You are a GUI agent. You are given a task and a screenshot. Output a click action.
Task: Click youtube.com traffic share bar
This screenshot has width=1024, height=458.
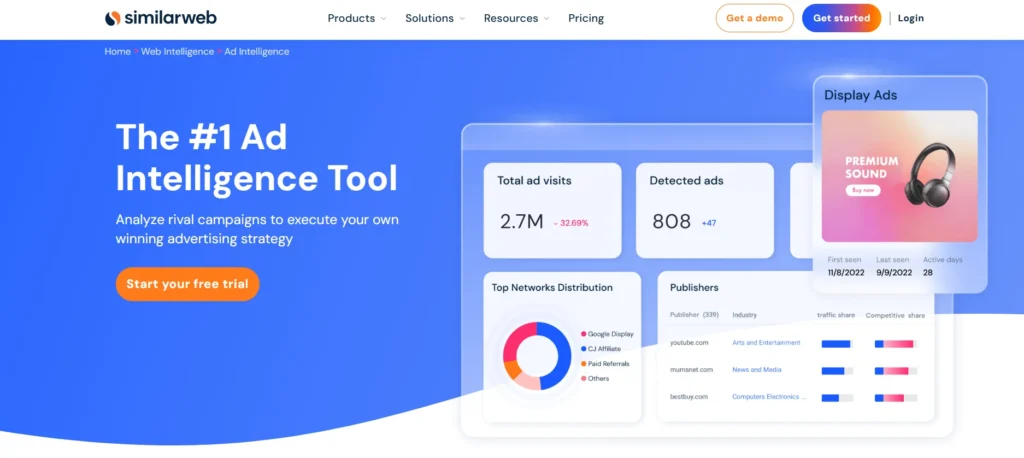point(837,344)
